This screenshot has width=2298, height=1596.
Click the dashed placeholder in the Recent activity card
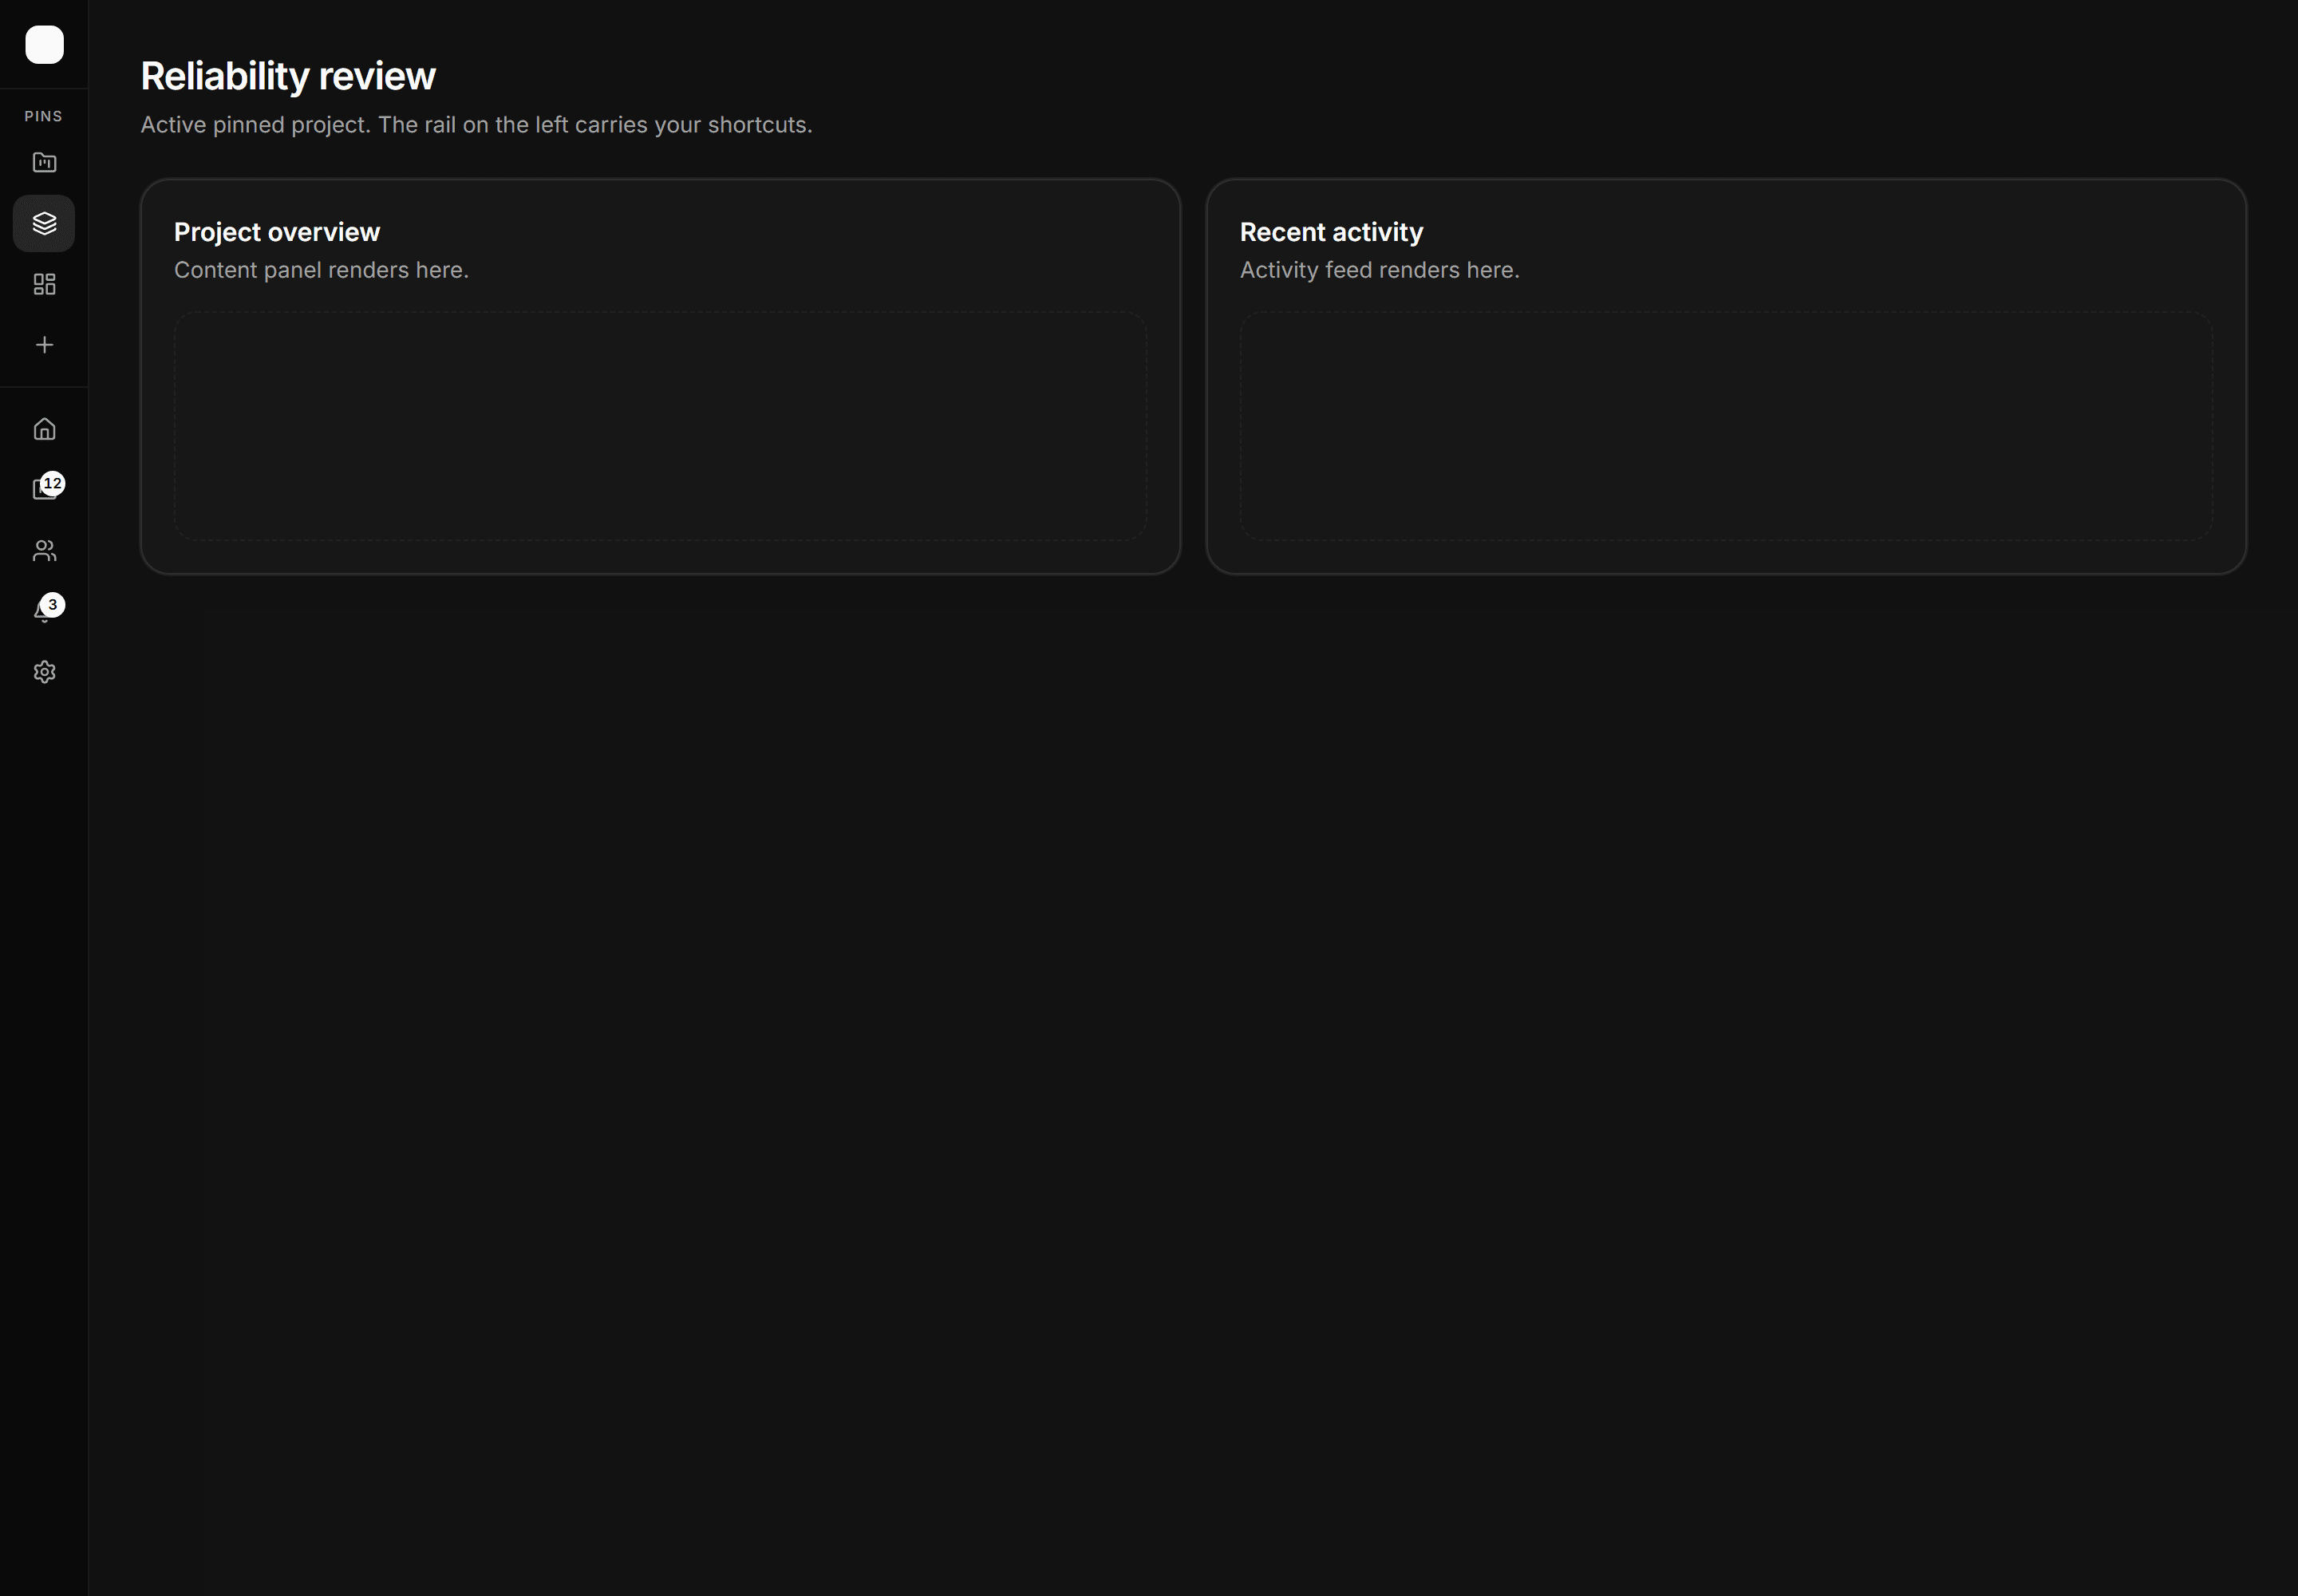(x=1726, y=426)
